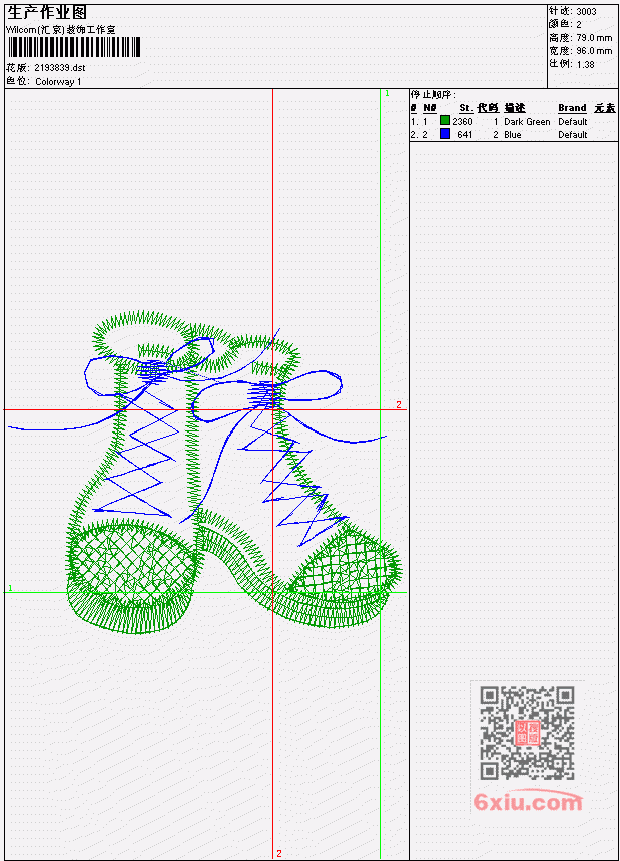
Task: Click the barcode under the studio name
Action: [x=74, y=47]
